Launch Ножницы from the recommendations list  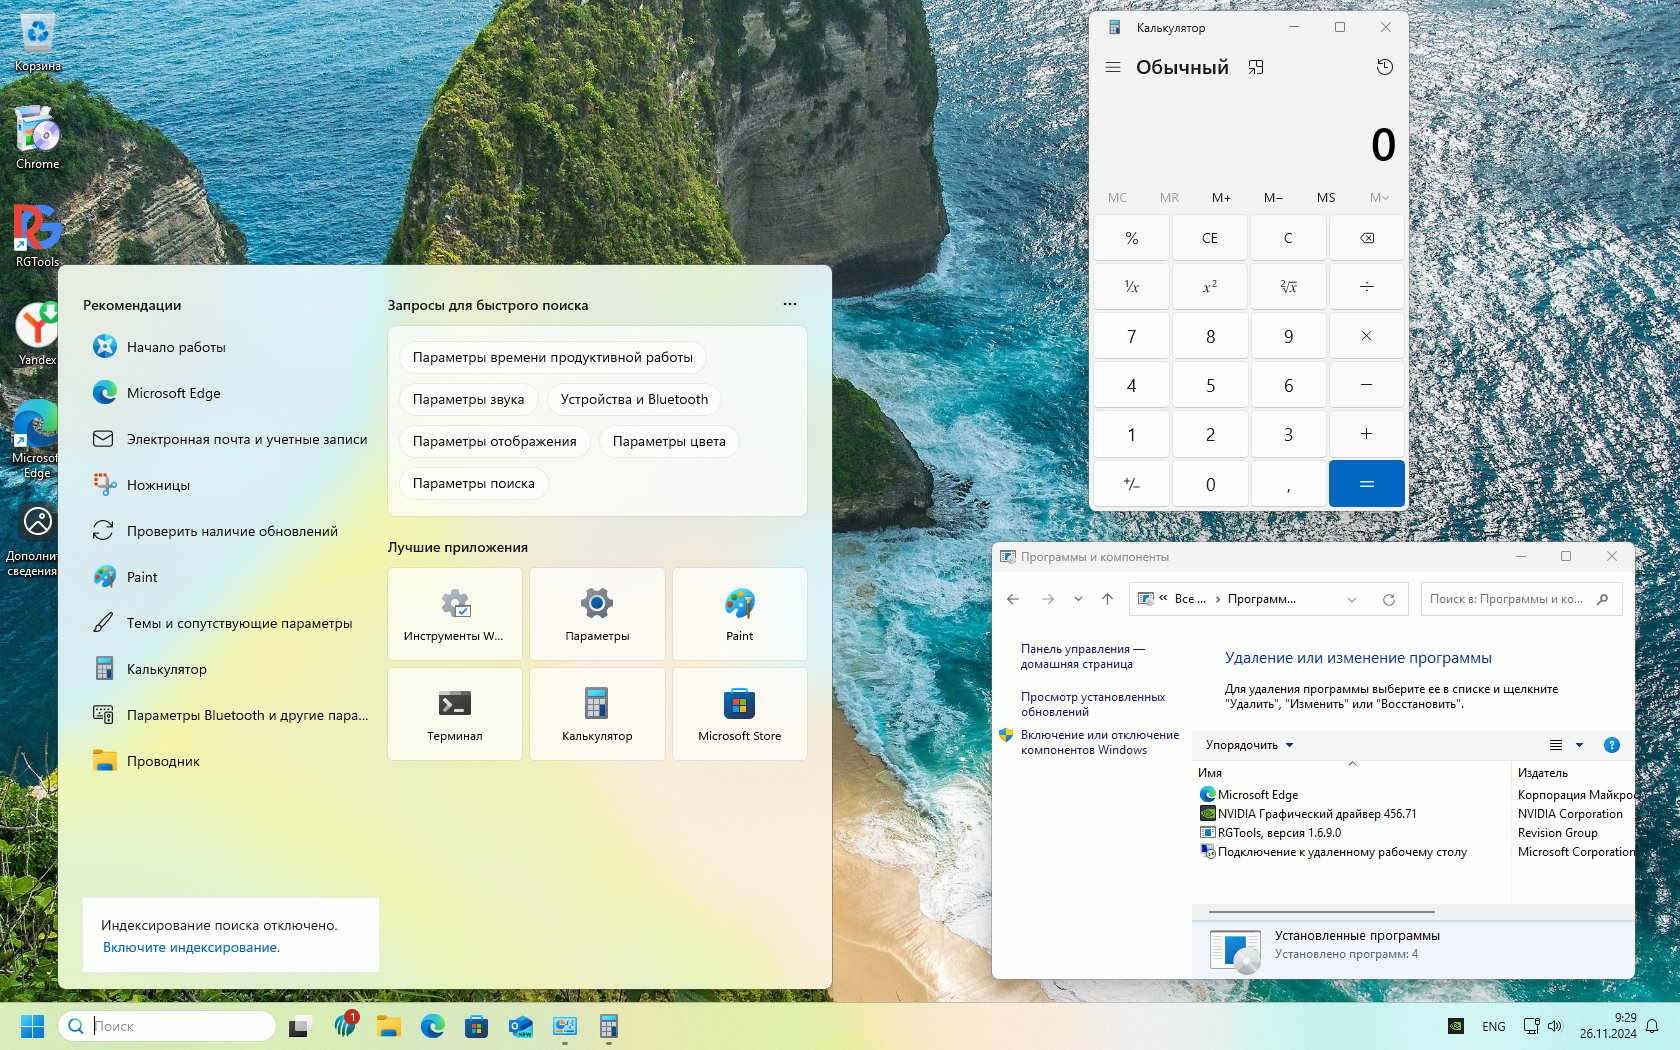(x=228, y=485)
